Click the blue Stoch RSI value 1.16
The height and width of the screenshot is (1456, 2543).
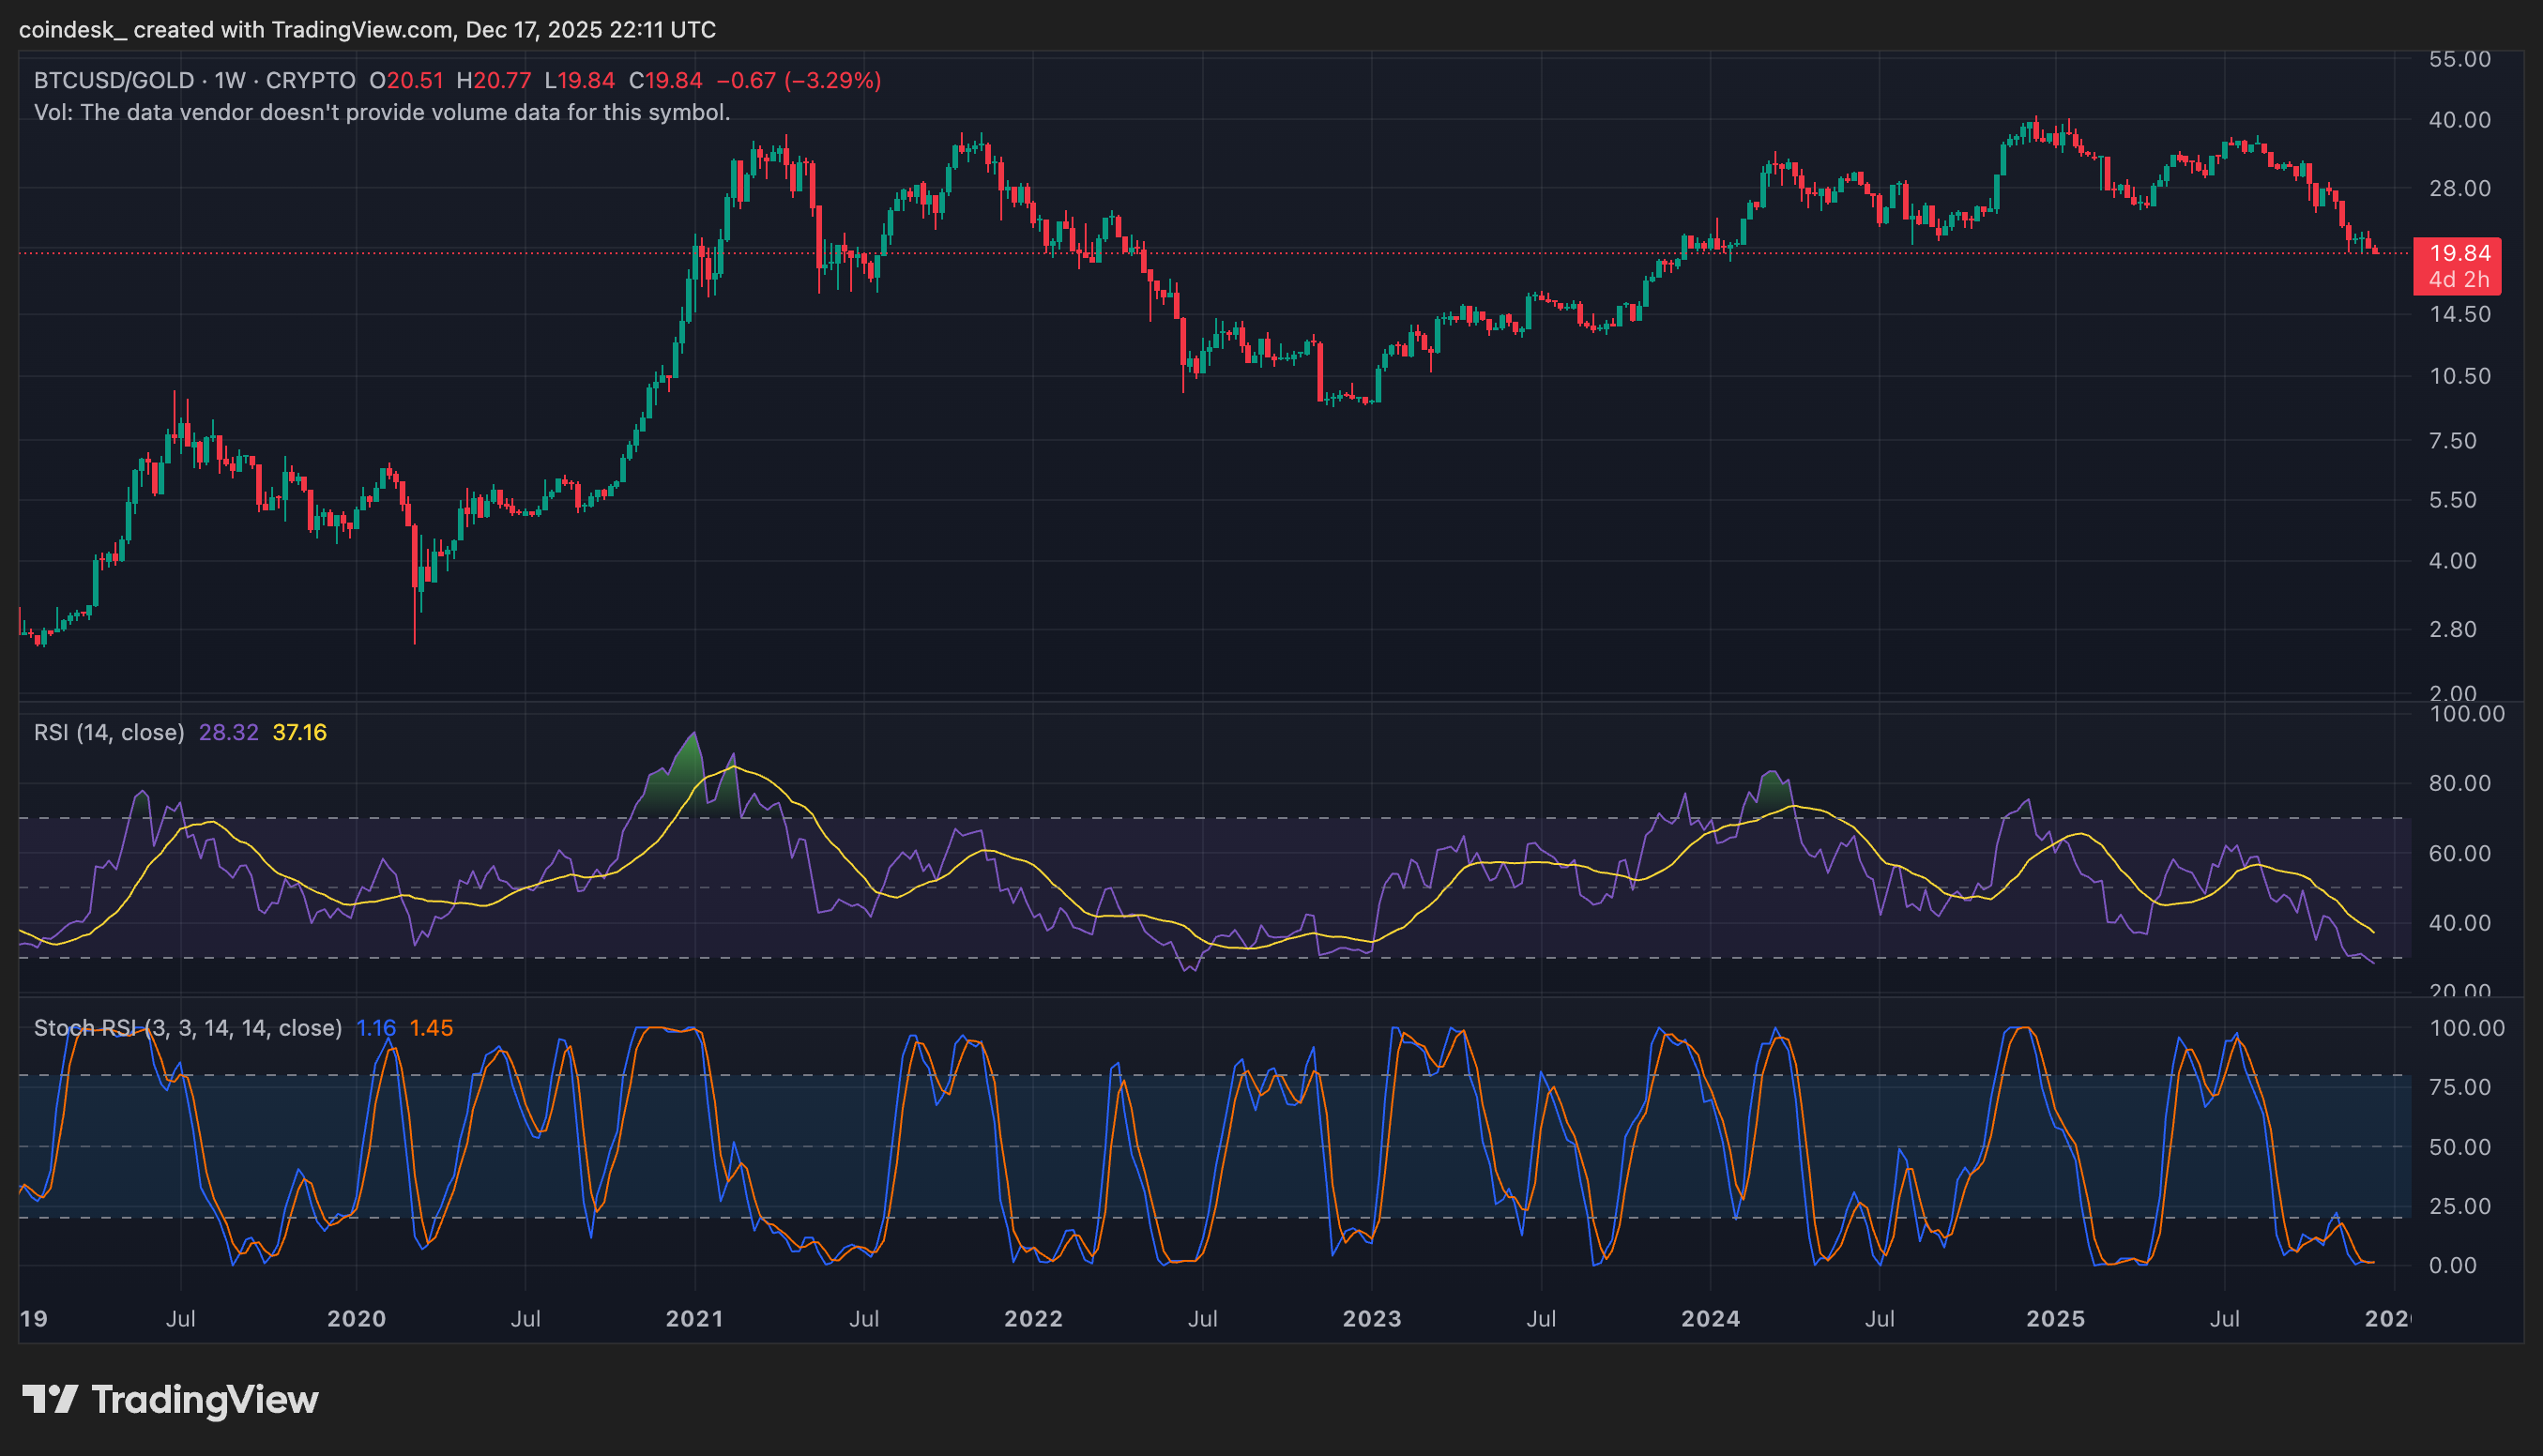point(375,1028)
